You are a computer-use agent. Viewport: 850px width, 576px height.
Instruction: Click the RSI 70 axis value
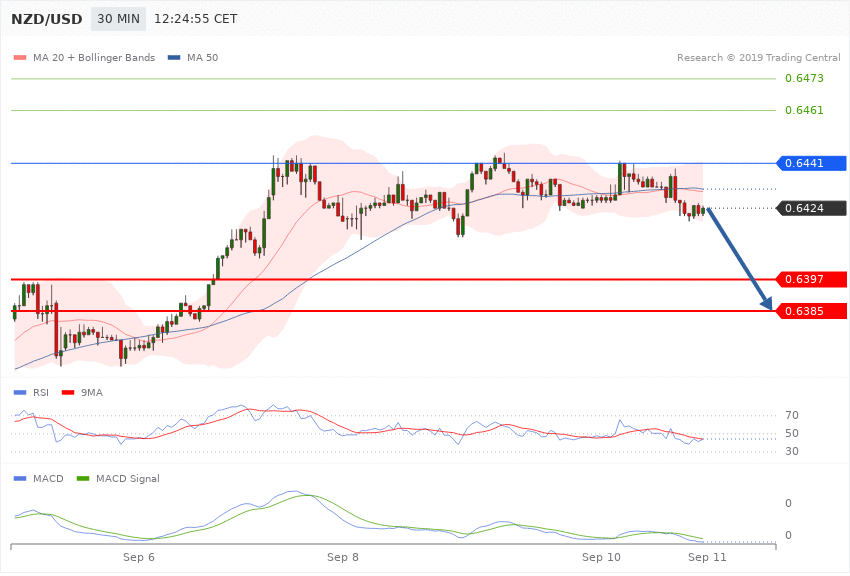[x=792, y=416]
